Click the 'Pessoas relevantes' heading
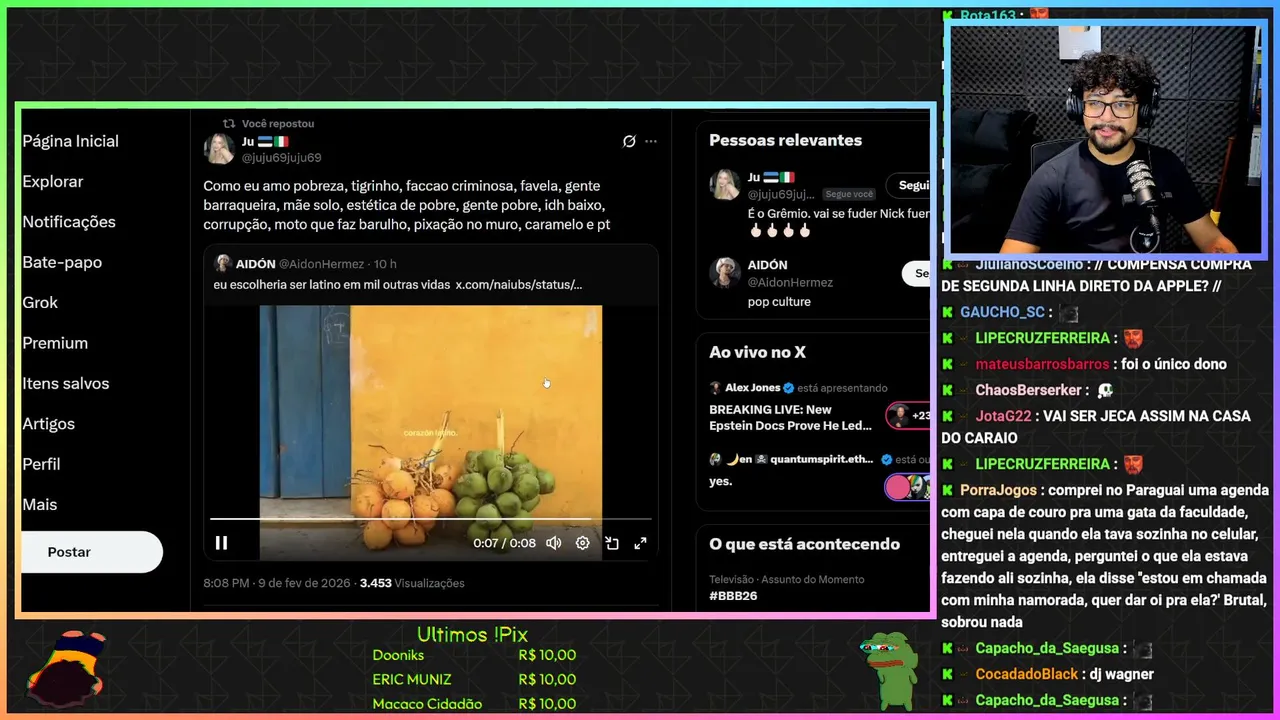This screenshot has width=1280, height=720. point(785,140)
